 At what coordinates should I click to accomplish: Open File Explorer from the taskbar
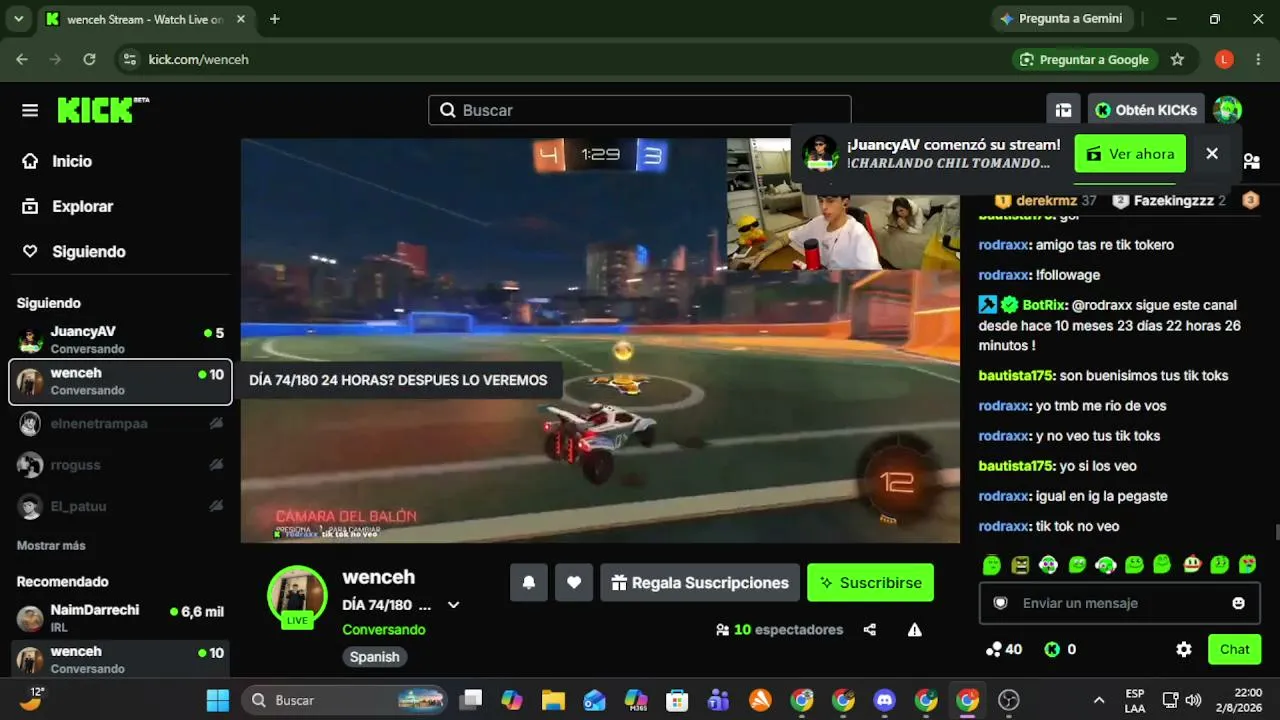click(553, 700)
